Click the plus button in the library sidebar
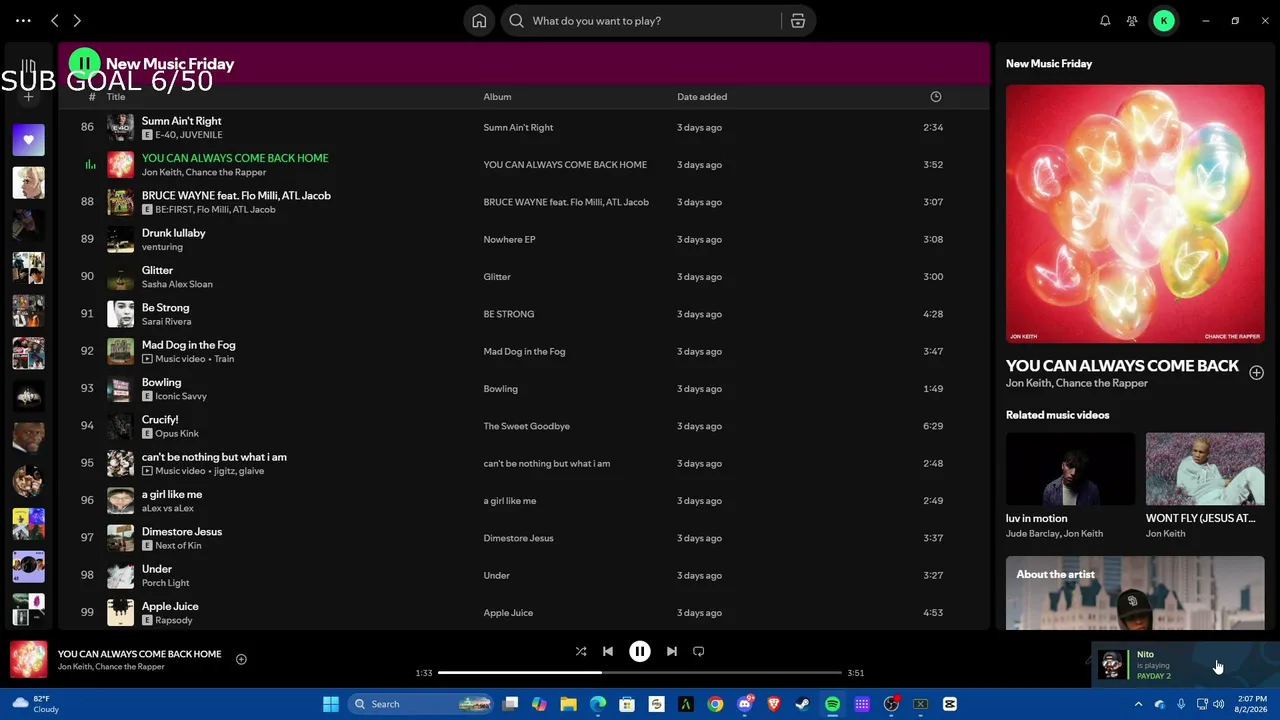Image resolution: width=1280 pixels, height=720 pixels. click(29, 97)
